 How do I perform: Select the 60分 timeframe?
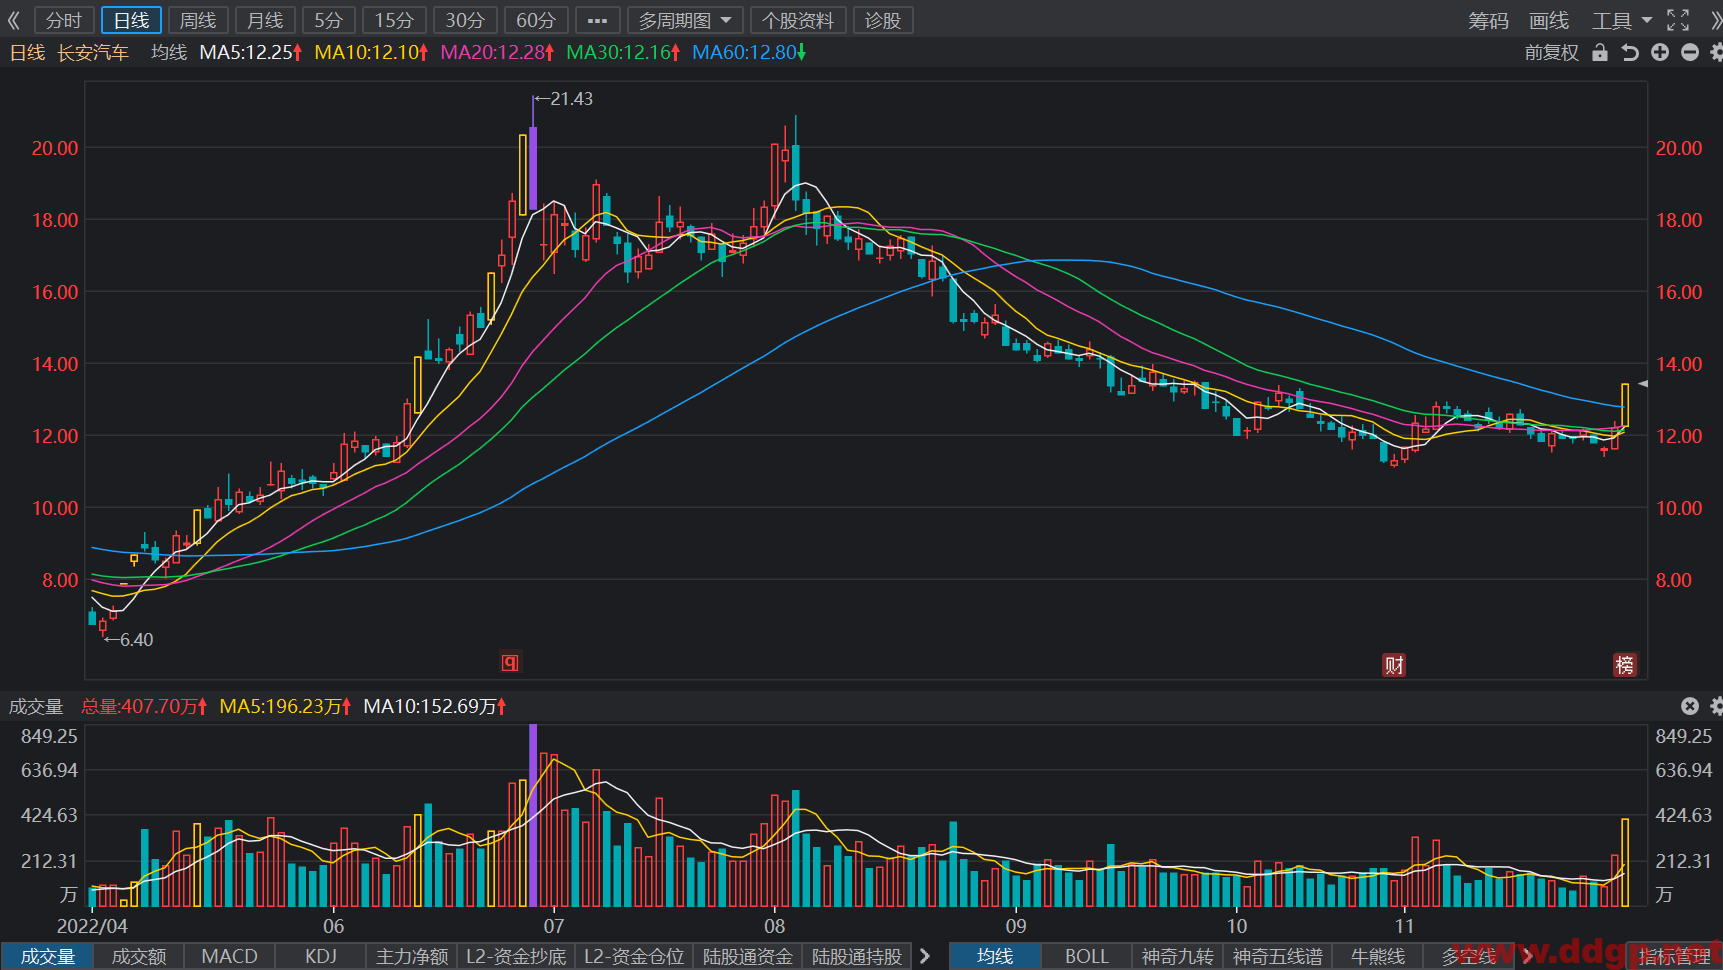pyautogui.click(x=536, y=20)
